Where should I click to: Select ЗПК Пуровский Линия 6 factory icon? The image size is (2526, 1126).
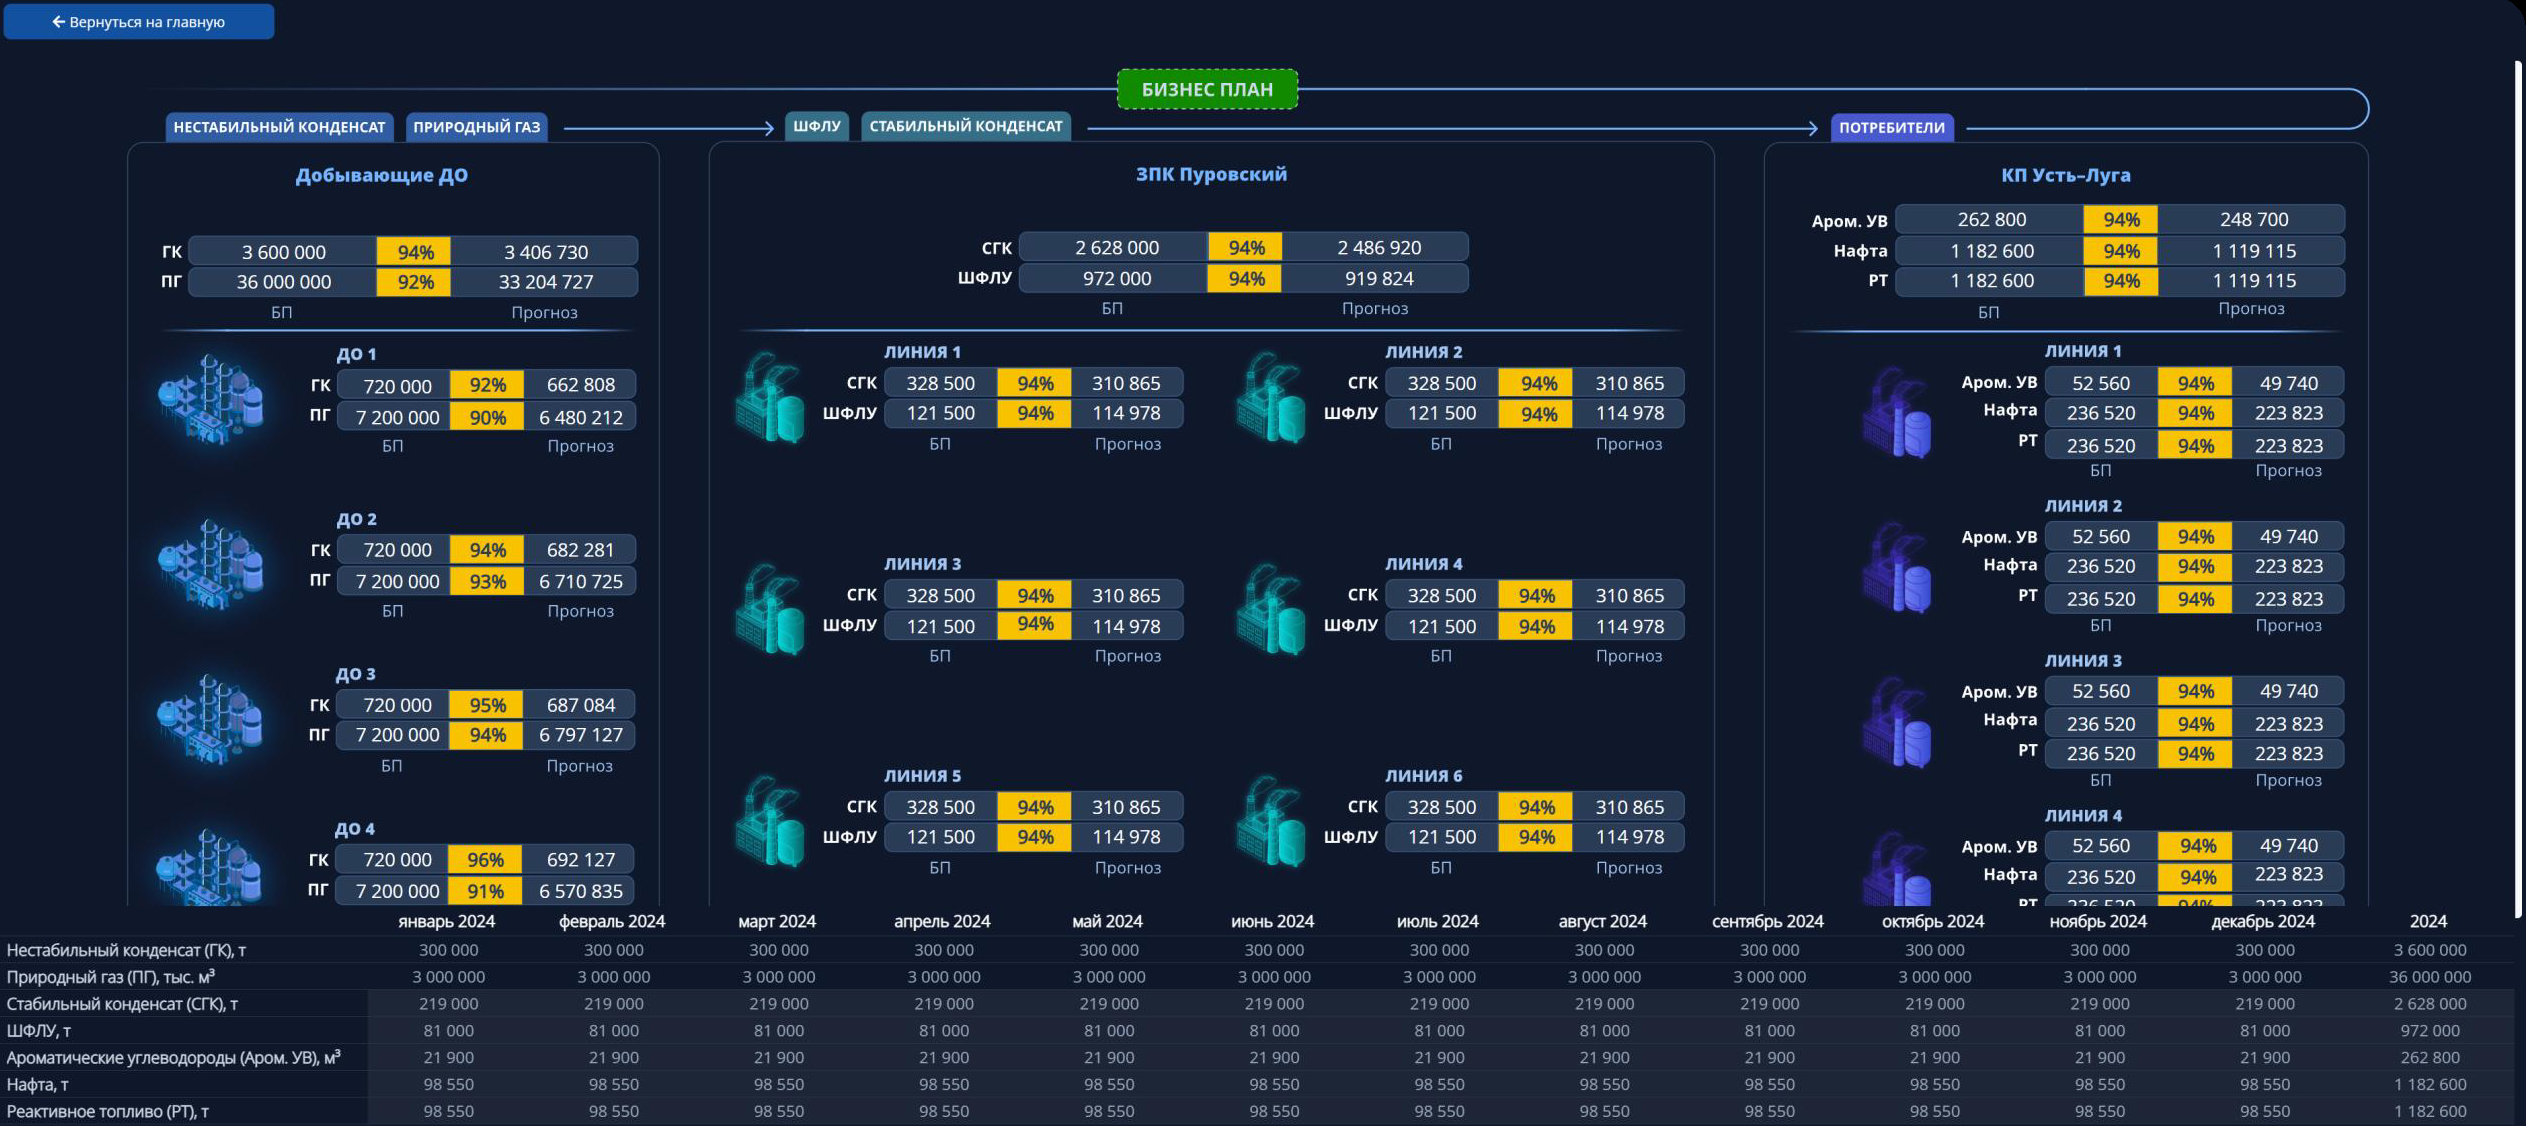click(x=1270, y=821)
